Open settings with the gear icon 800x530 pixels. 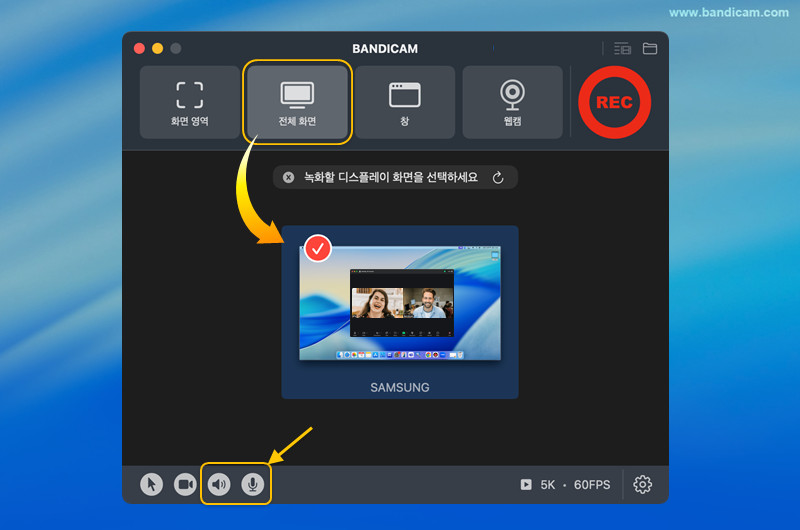click(643, 485)
